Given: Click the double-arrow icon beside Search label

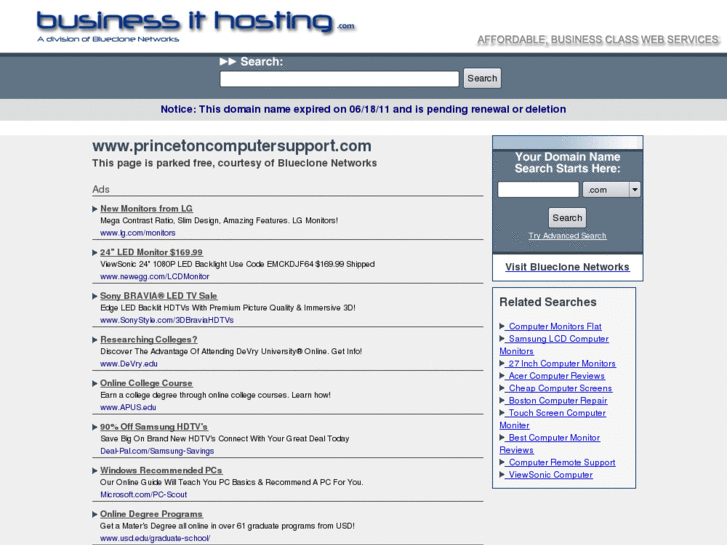Looking at the screenshot, I should coord(228,61).
